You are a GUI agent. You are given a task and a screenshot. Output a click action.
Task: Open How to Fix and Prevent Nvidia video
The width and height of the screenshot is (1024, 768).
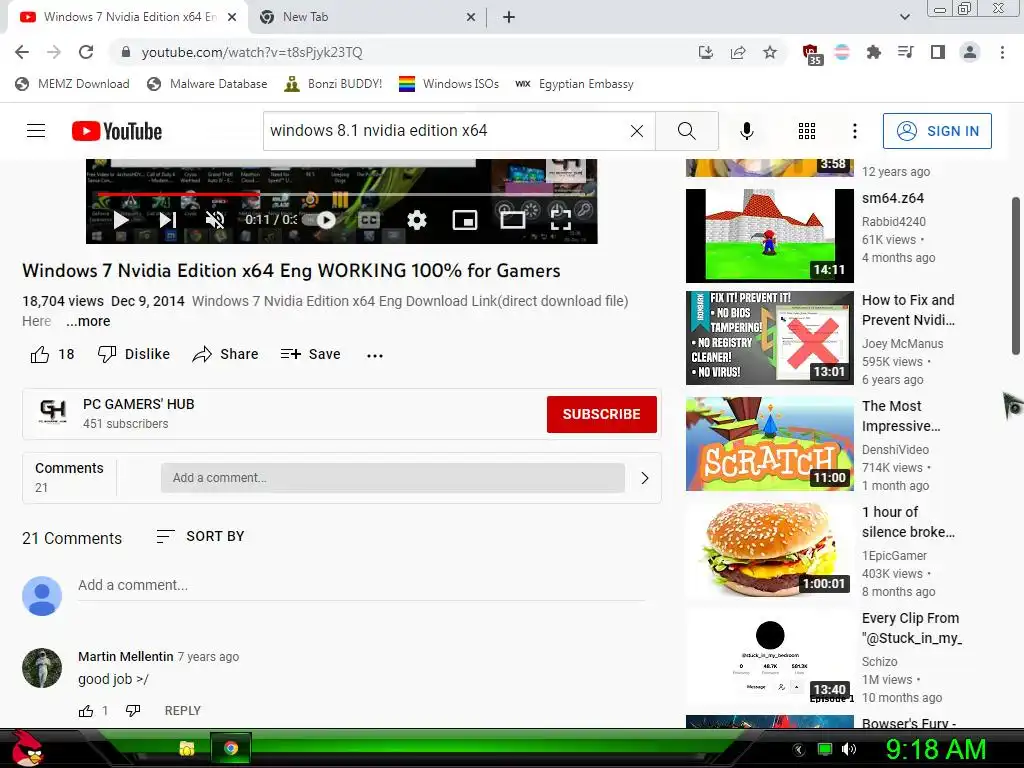pyautogui.click(x=769, y=338)
